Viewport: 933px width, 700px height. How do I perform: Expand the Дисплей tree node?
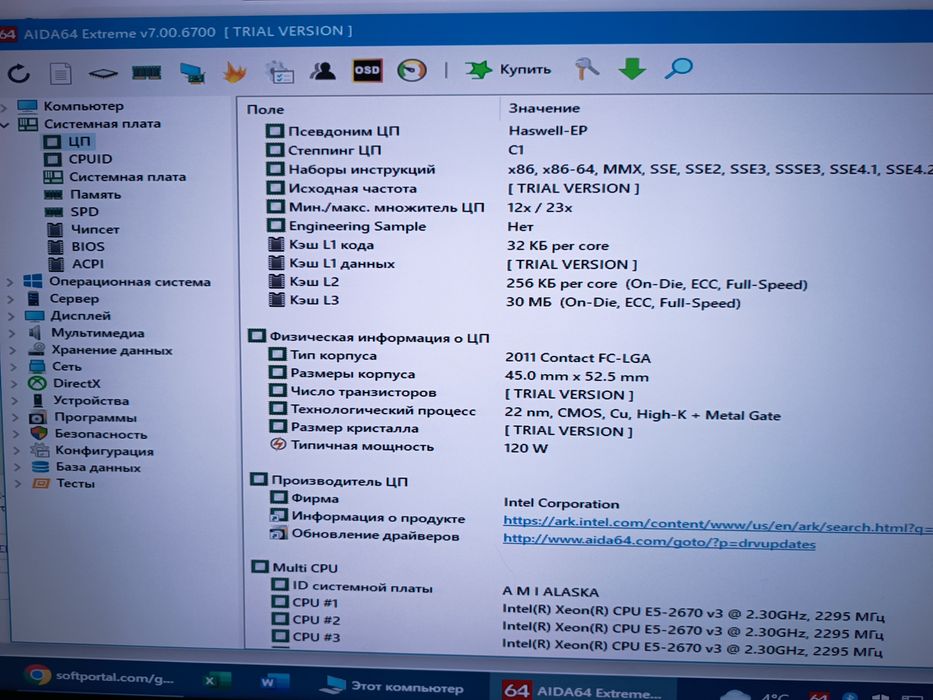coord(11,317)
